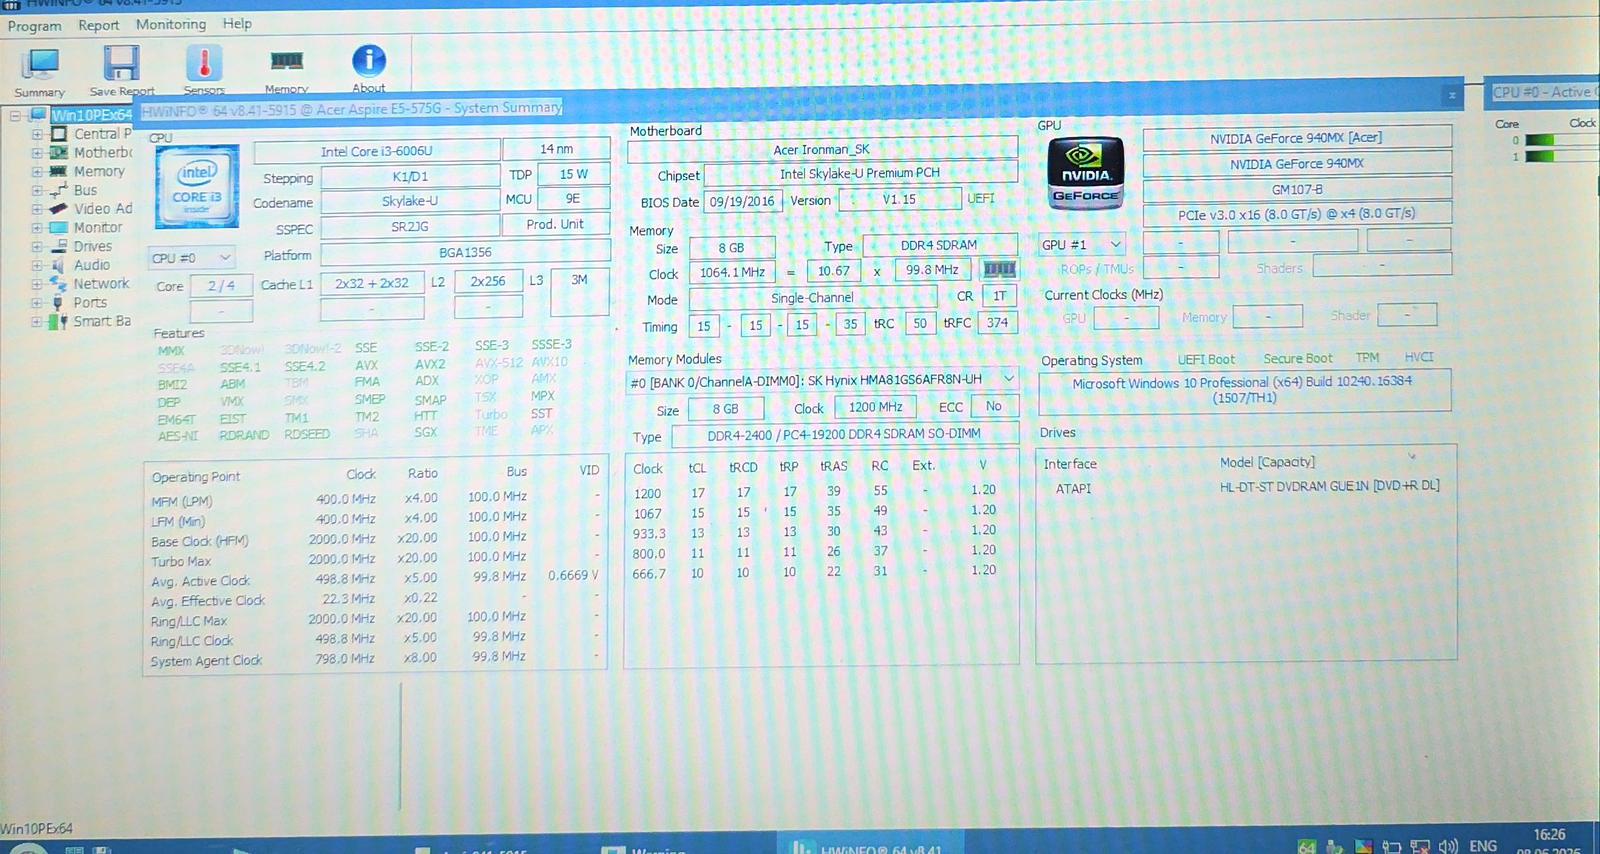Expand the Bus tree node
Viewport: 1600px width, 854px height.
[37, 190]
